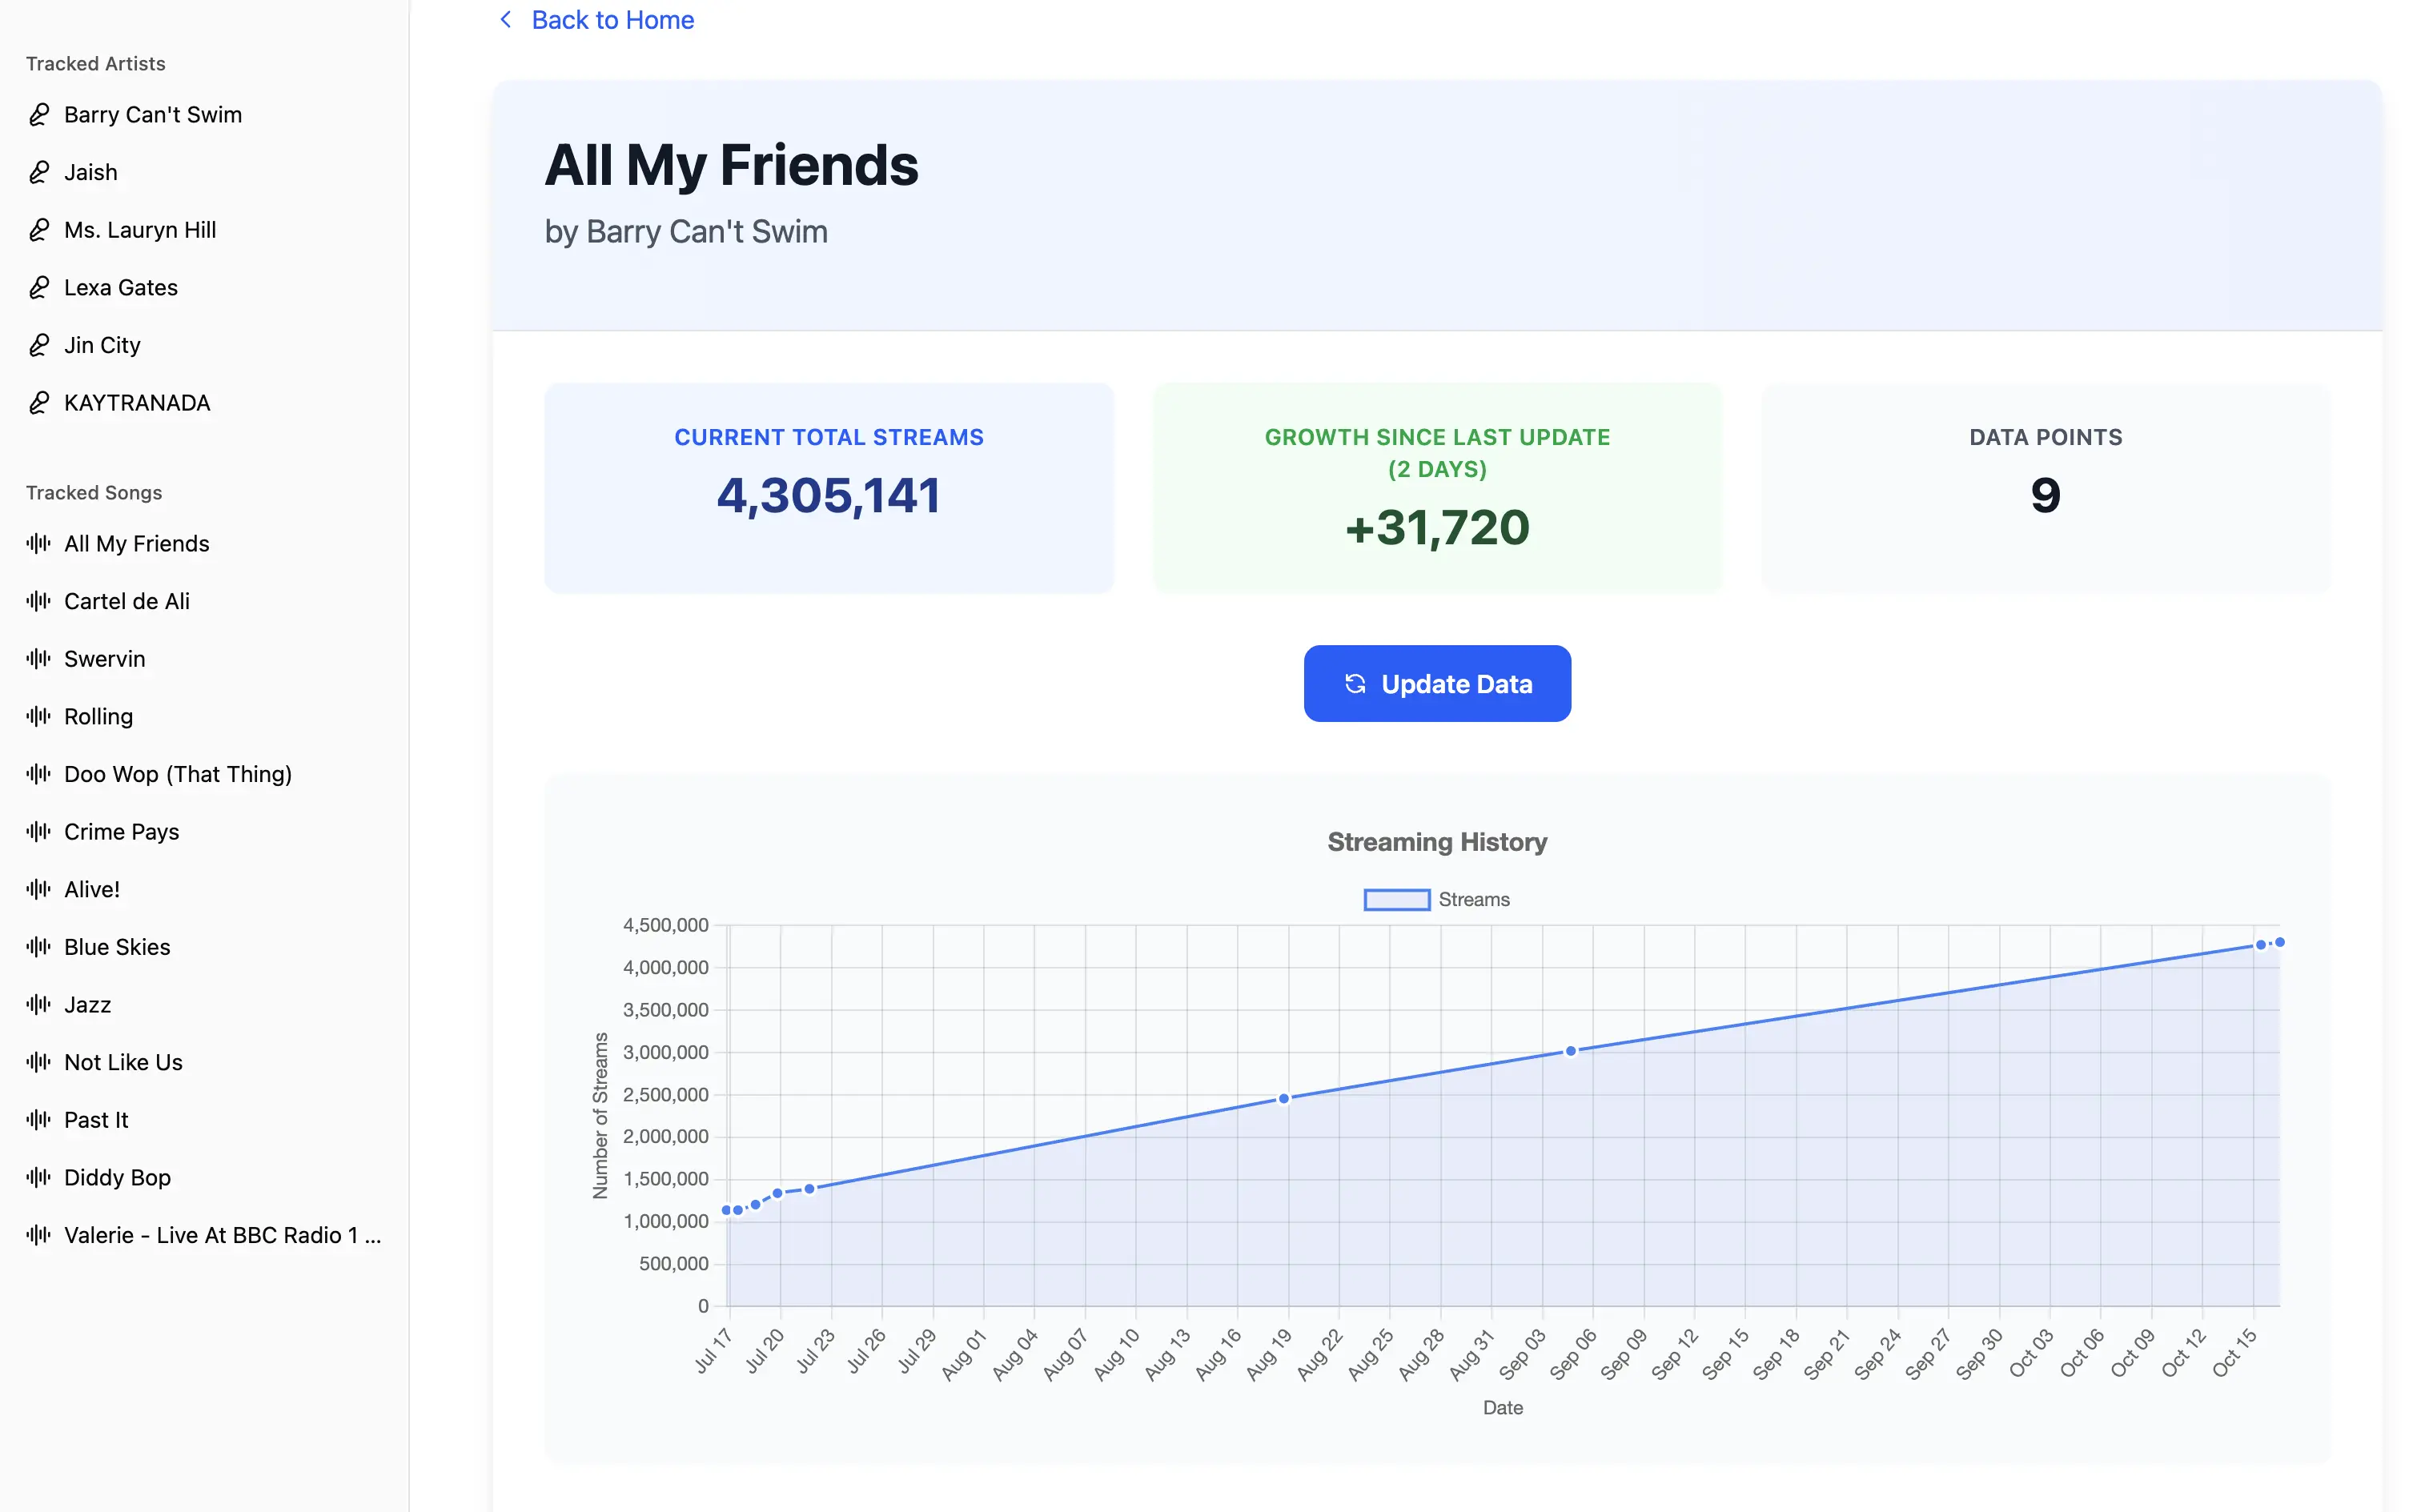
Task: Click the refresh icon in Update Data
Action: pyautogui.click(x=1355, y=684)
